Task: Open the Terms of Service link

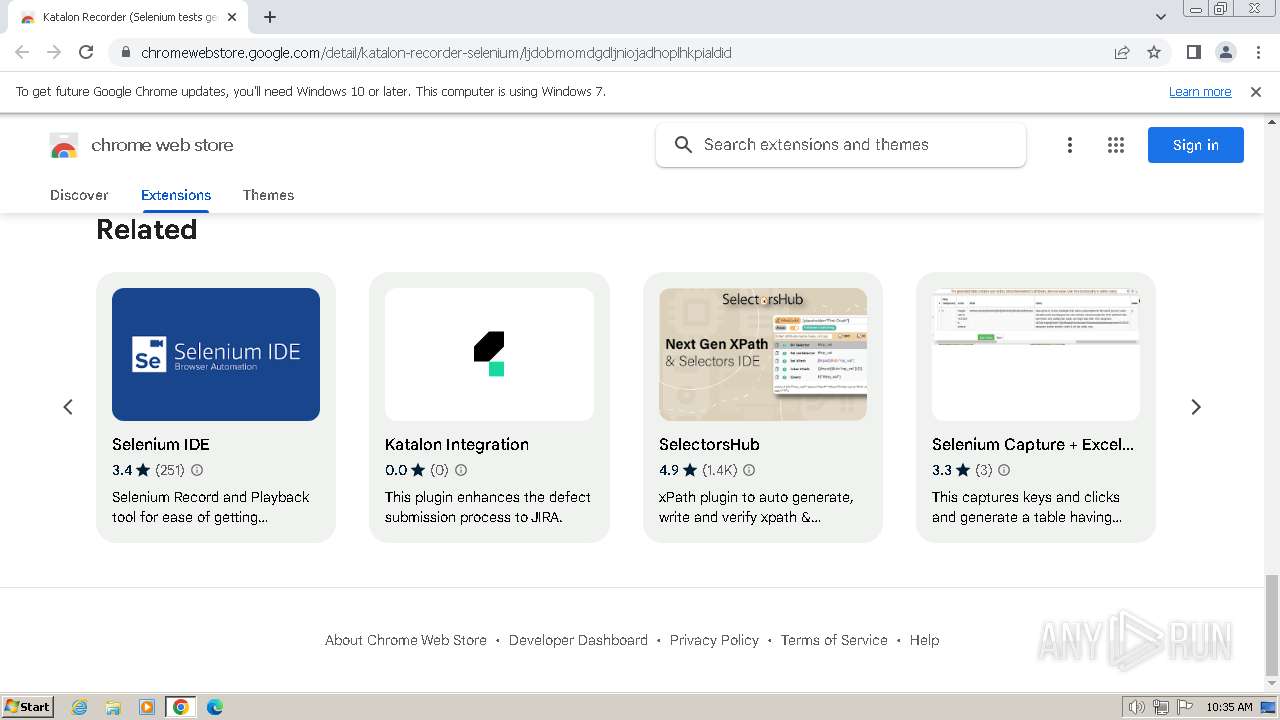Action: click(x=834, y=640)
